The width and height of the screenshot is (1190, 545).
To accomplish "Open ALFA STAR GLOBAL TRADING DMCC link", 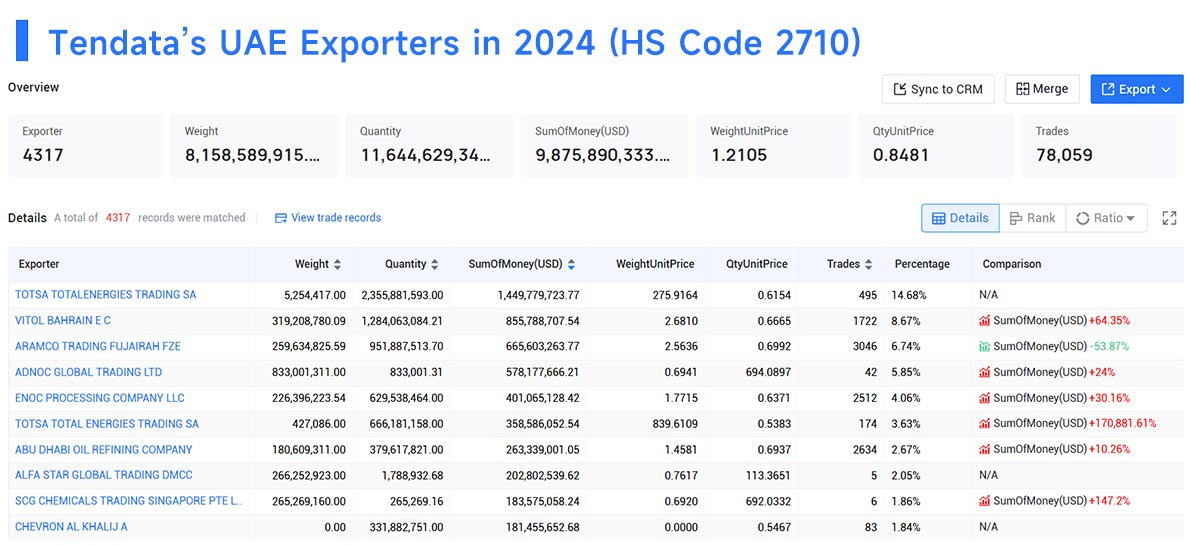I will (104, 475).
